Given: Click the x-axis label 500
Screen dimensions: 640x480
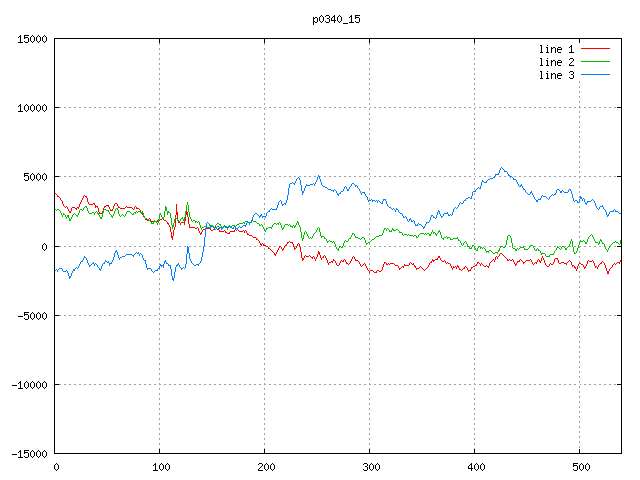Looking at the screenshot, I should (581, 467).
